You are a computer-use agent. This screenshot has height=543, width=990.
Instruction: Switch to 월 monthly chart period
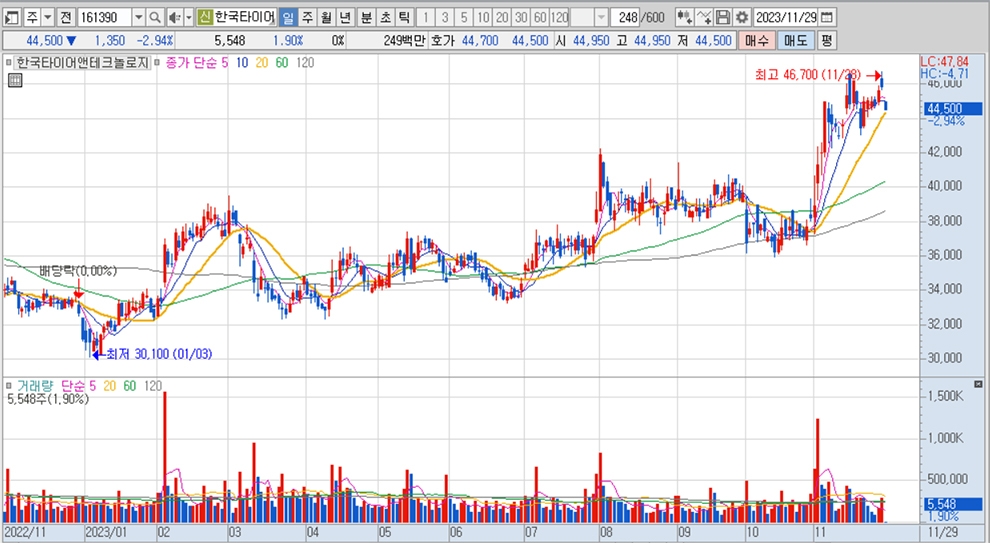pos(326,17)
